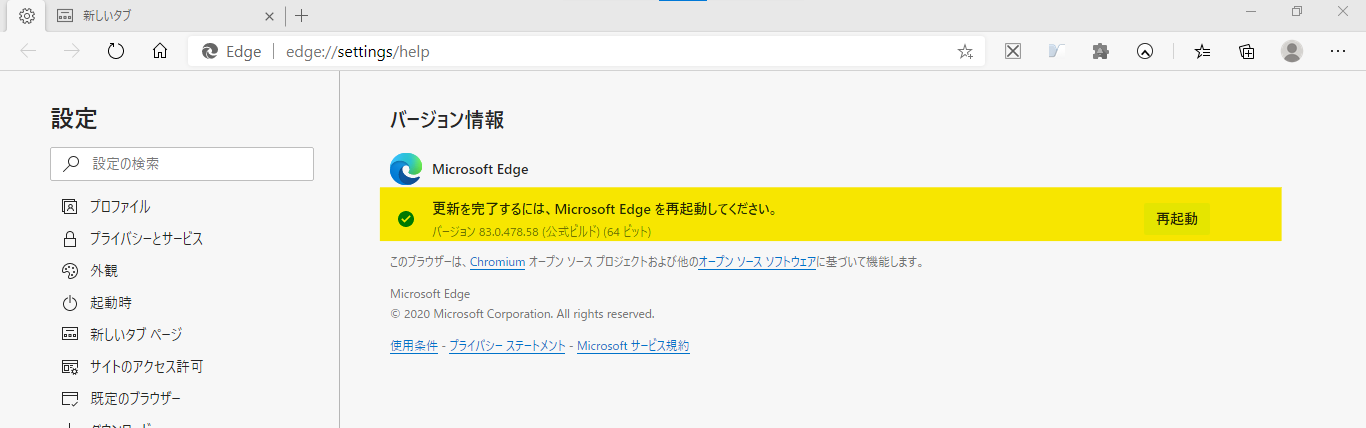This screenshot has width=1366, height=428.
Task: Click the Edge site identity label
Action: click(x=231, y=52)
